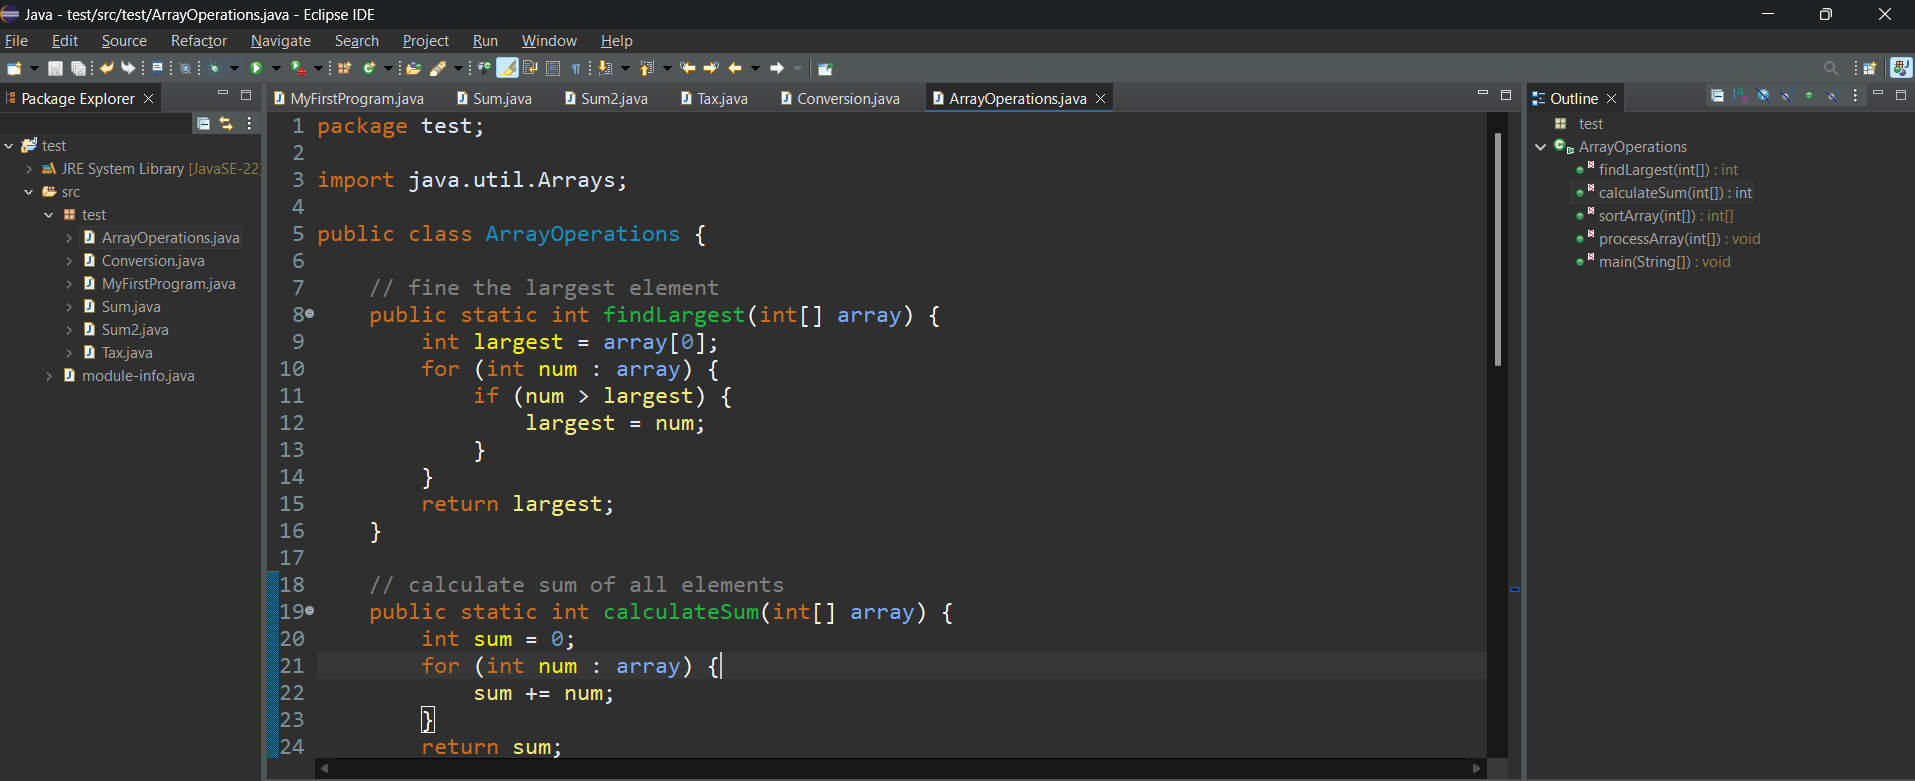Collapse the ArrayOperations class in the Outline
1915x781 pixels.
(x=1541, y=147)
